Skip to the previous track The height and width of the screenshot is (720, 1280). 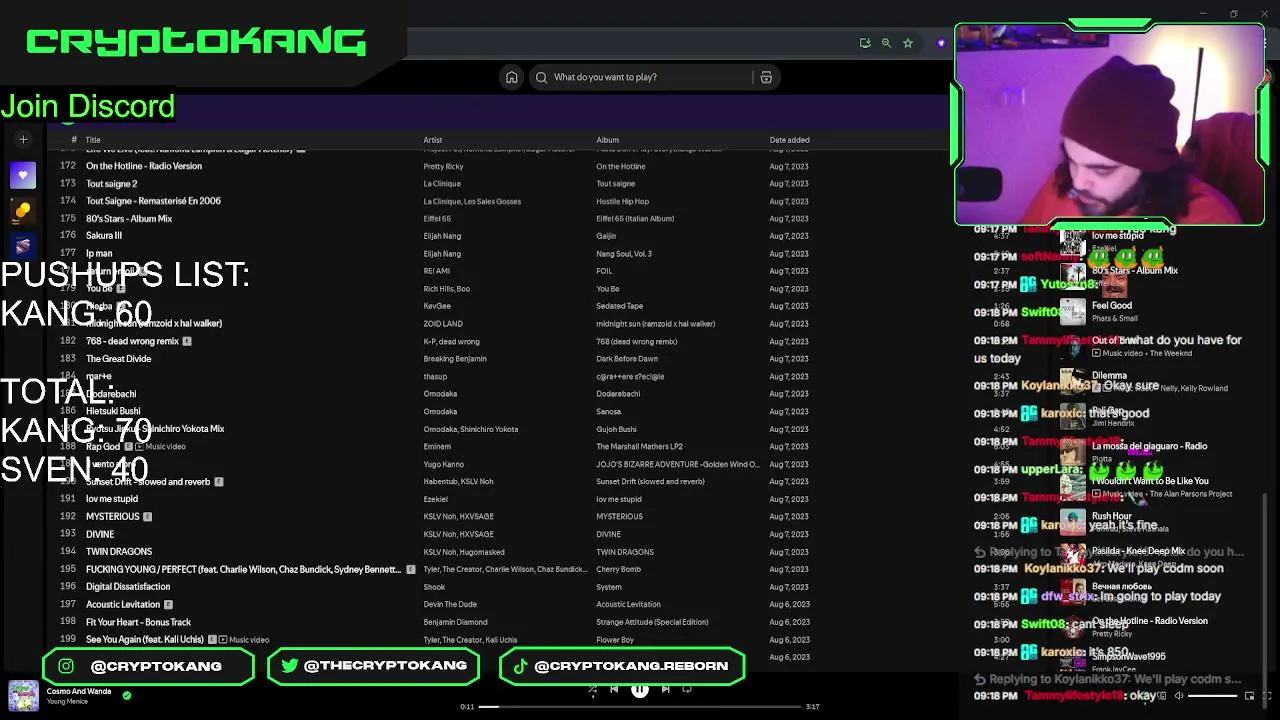614,689
